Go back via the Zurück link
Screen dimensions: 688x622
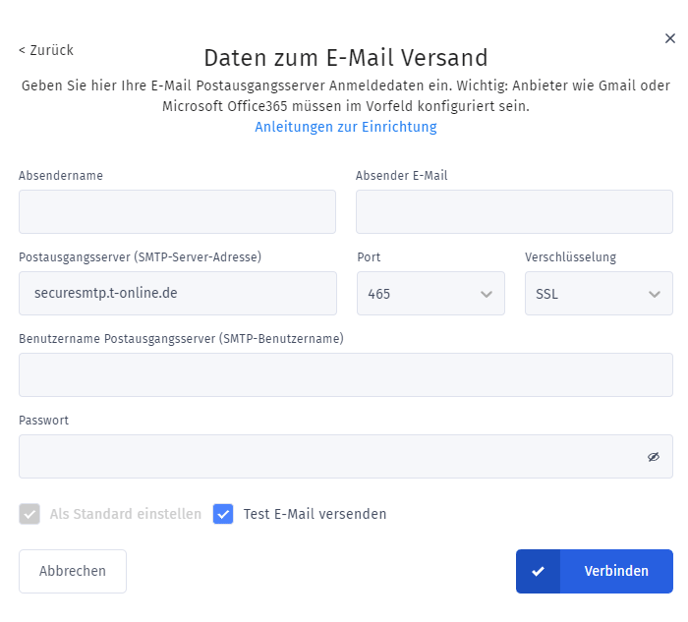[46, 50]
